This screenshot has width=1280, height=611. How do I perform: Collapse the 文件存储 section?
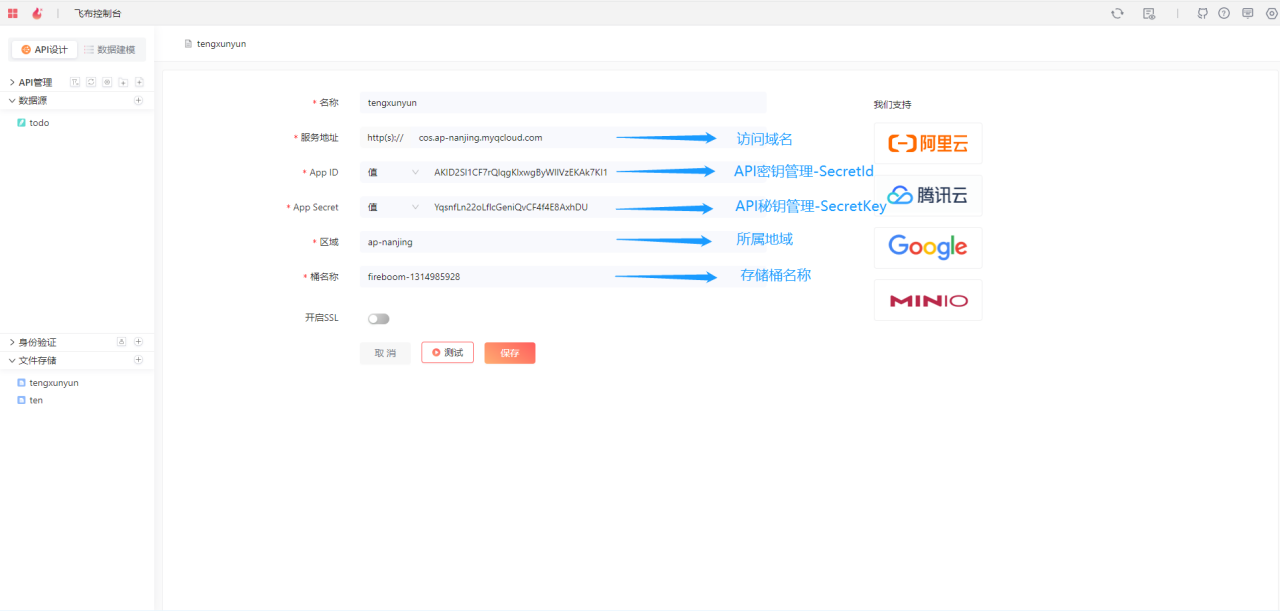[12, 360]
